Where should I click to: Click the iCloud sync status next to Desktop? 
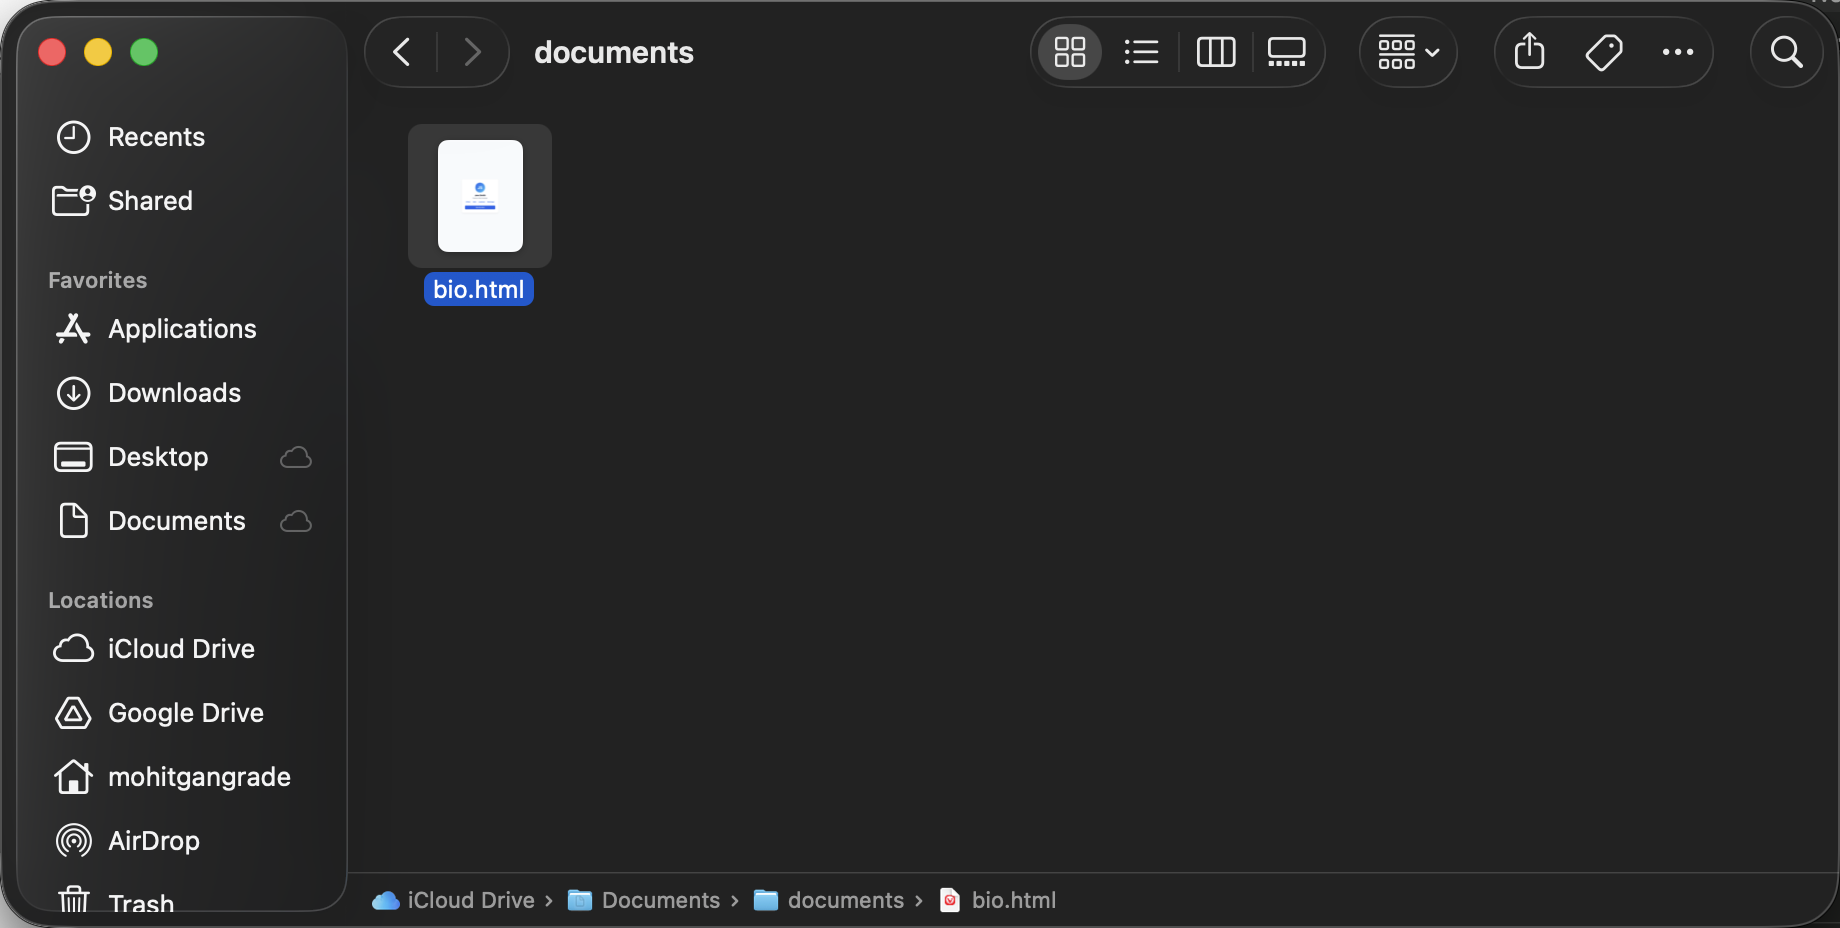coord(295,457)
